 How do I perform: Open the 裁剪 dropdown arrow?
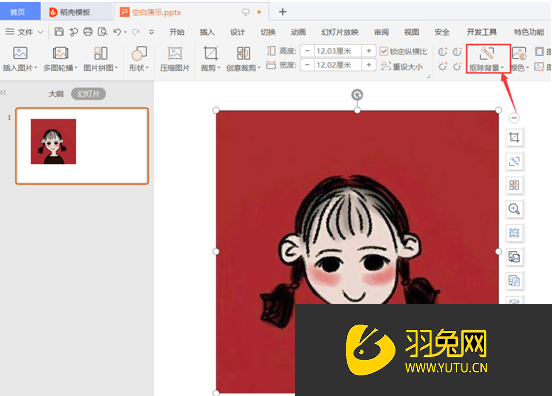click(x=219, y=68)
